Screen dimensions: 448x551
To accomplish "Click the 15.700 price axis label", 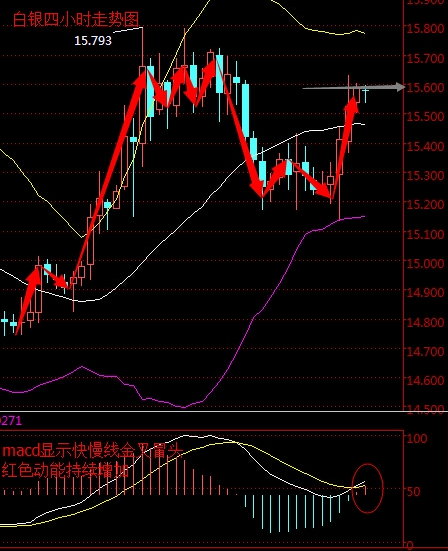I will (x=425, y=58).
